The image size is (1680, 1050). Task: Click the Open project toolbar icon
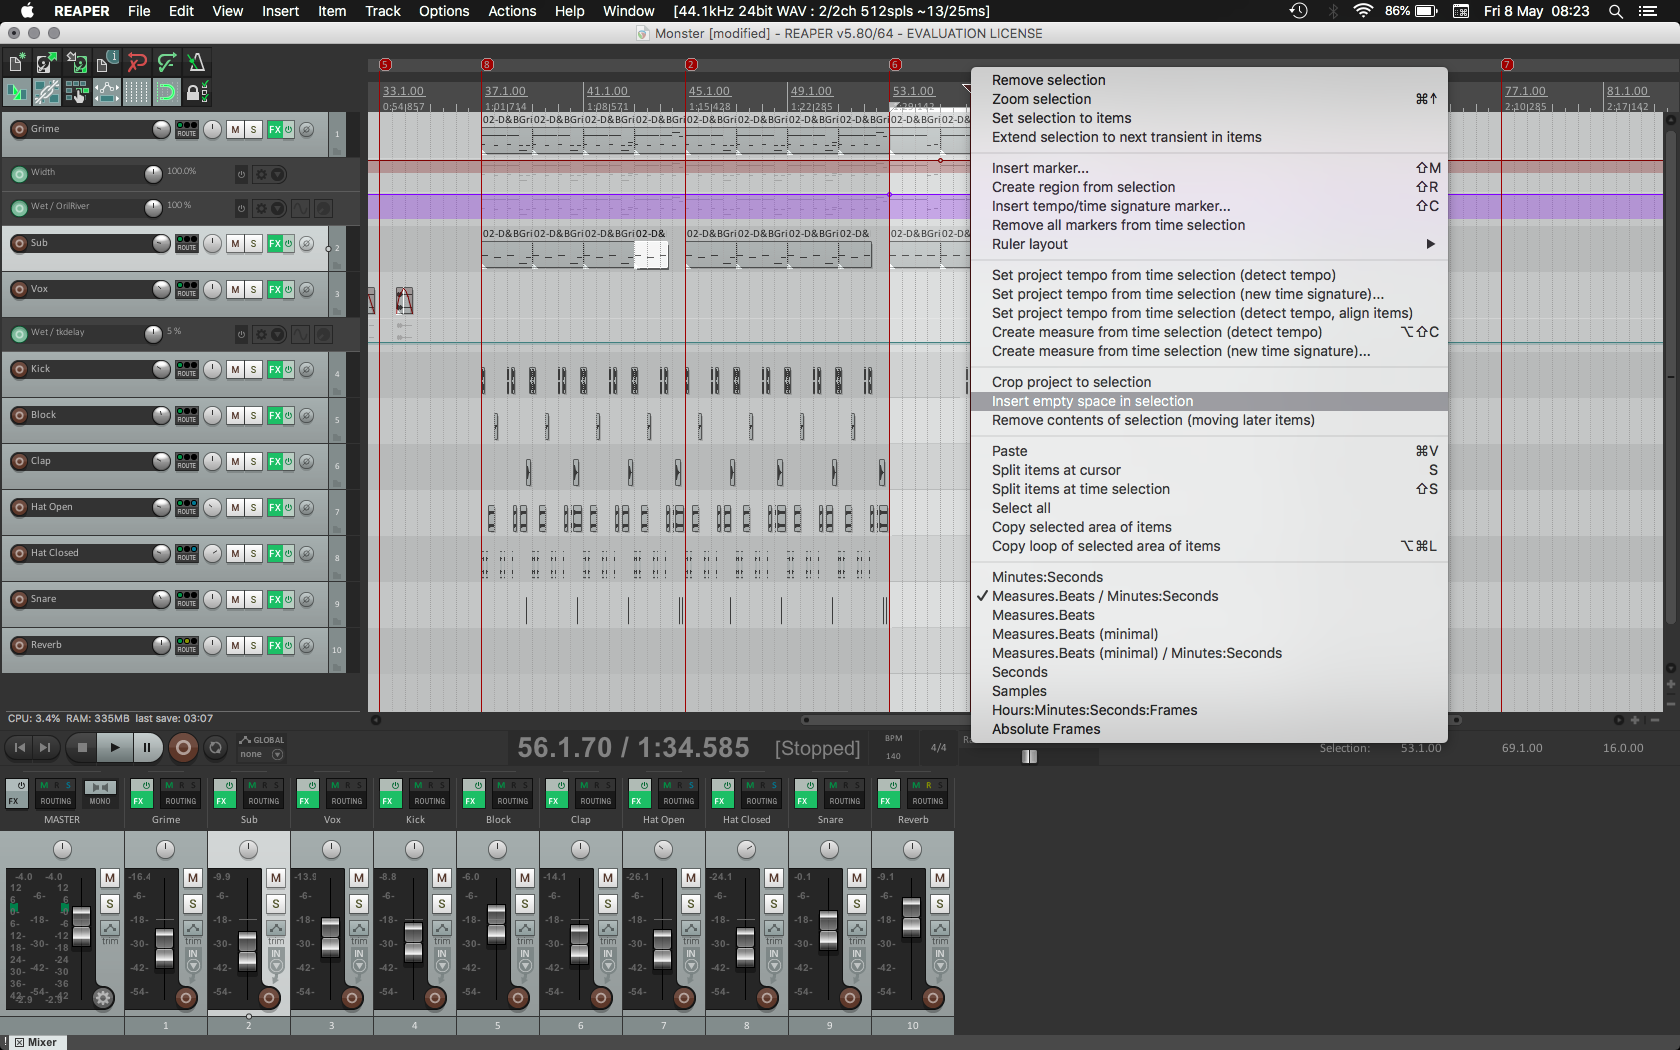click(46, 63)
